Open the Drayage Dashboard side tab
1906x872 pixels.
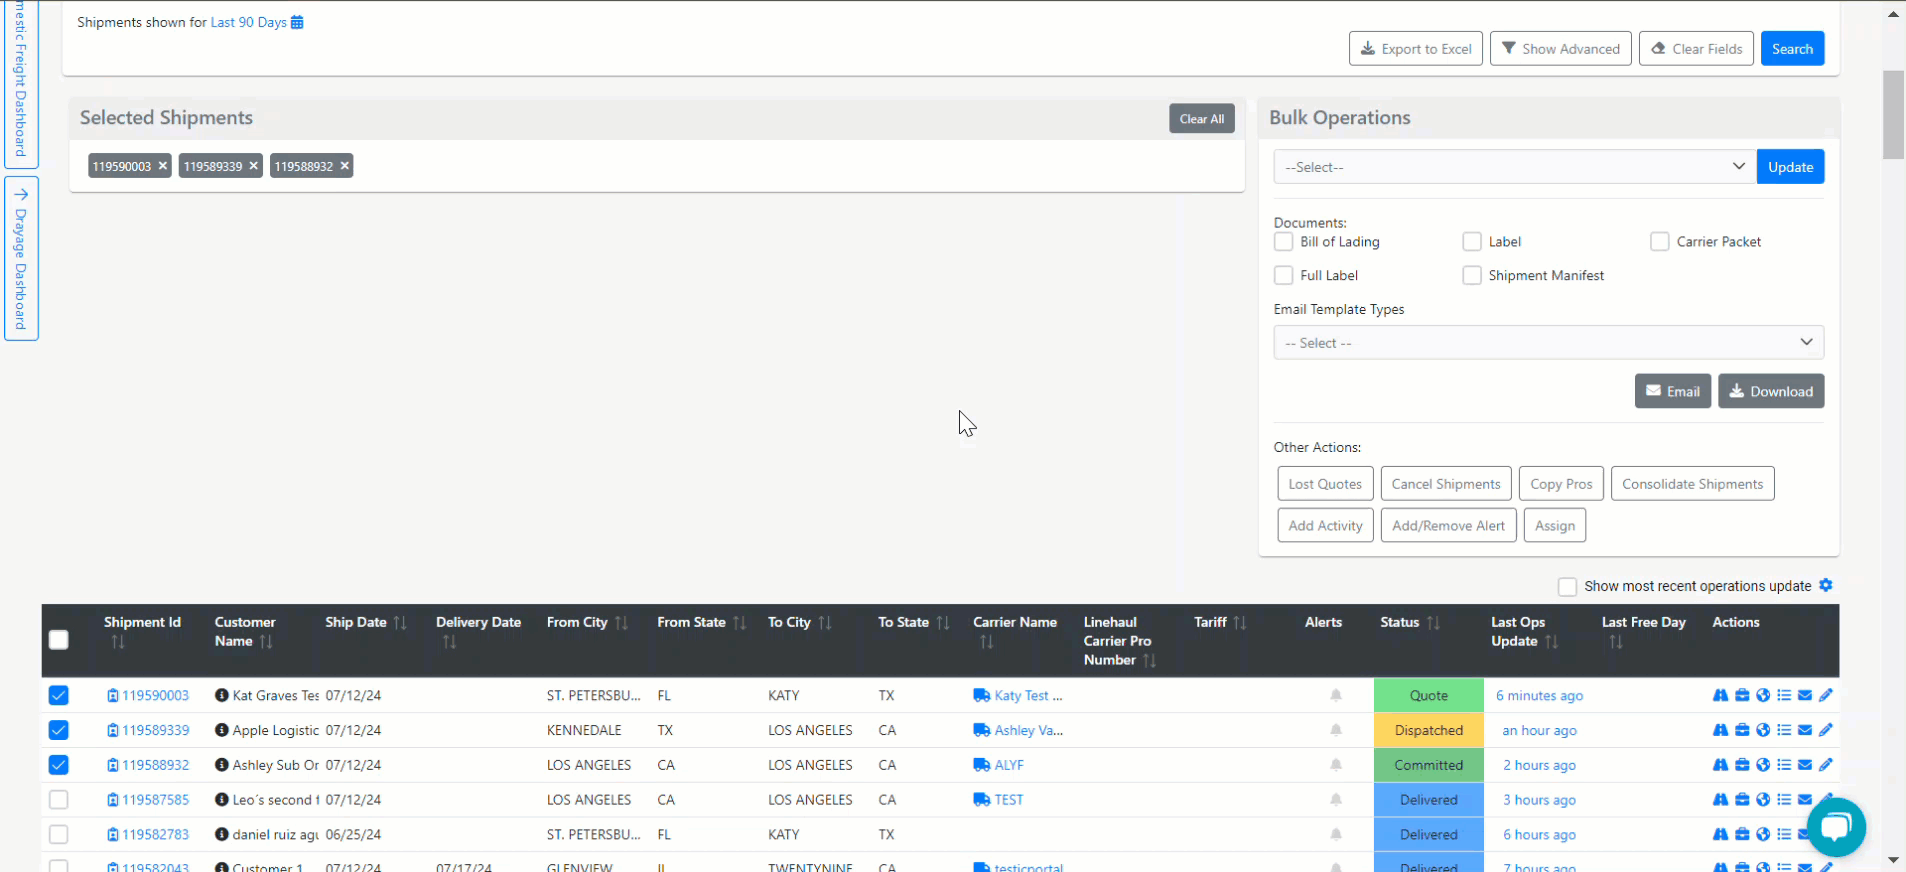[x=21, y=259]
